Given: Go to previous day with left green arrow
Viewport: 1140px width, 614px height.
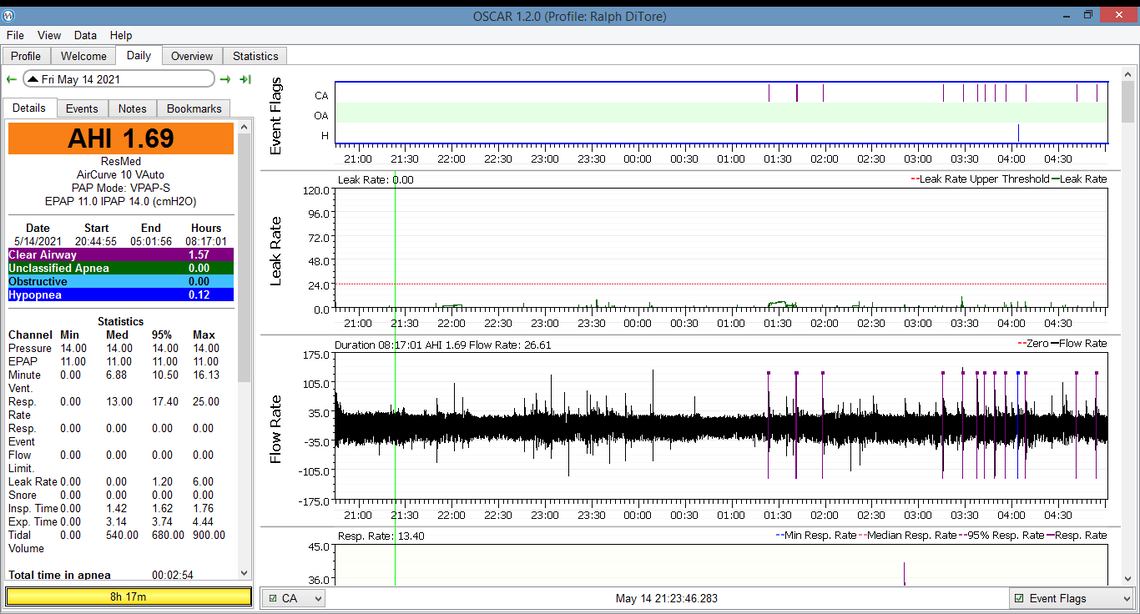Looking at the screenshot, I should (x=11, y=79).
